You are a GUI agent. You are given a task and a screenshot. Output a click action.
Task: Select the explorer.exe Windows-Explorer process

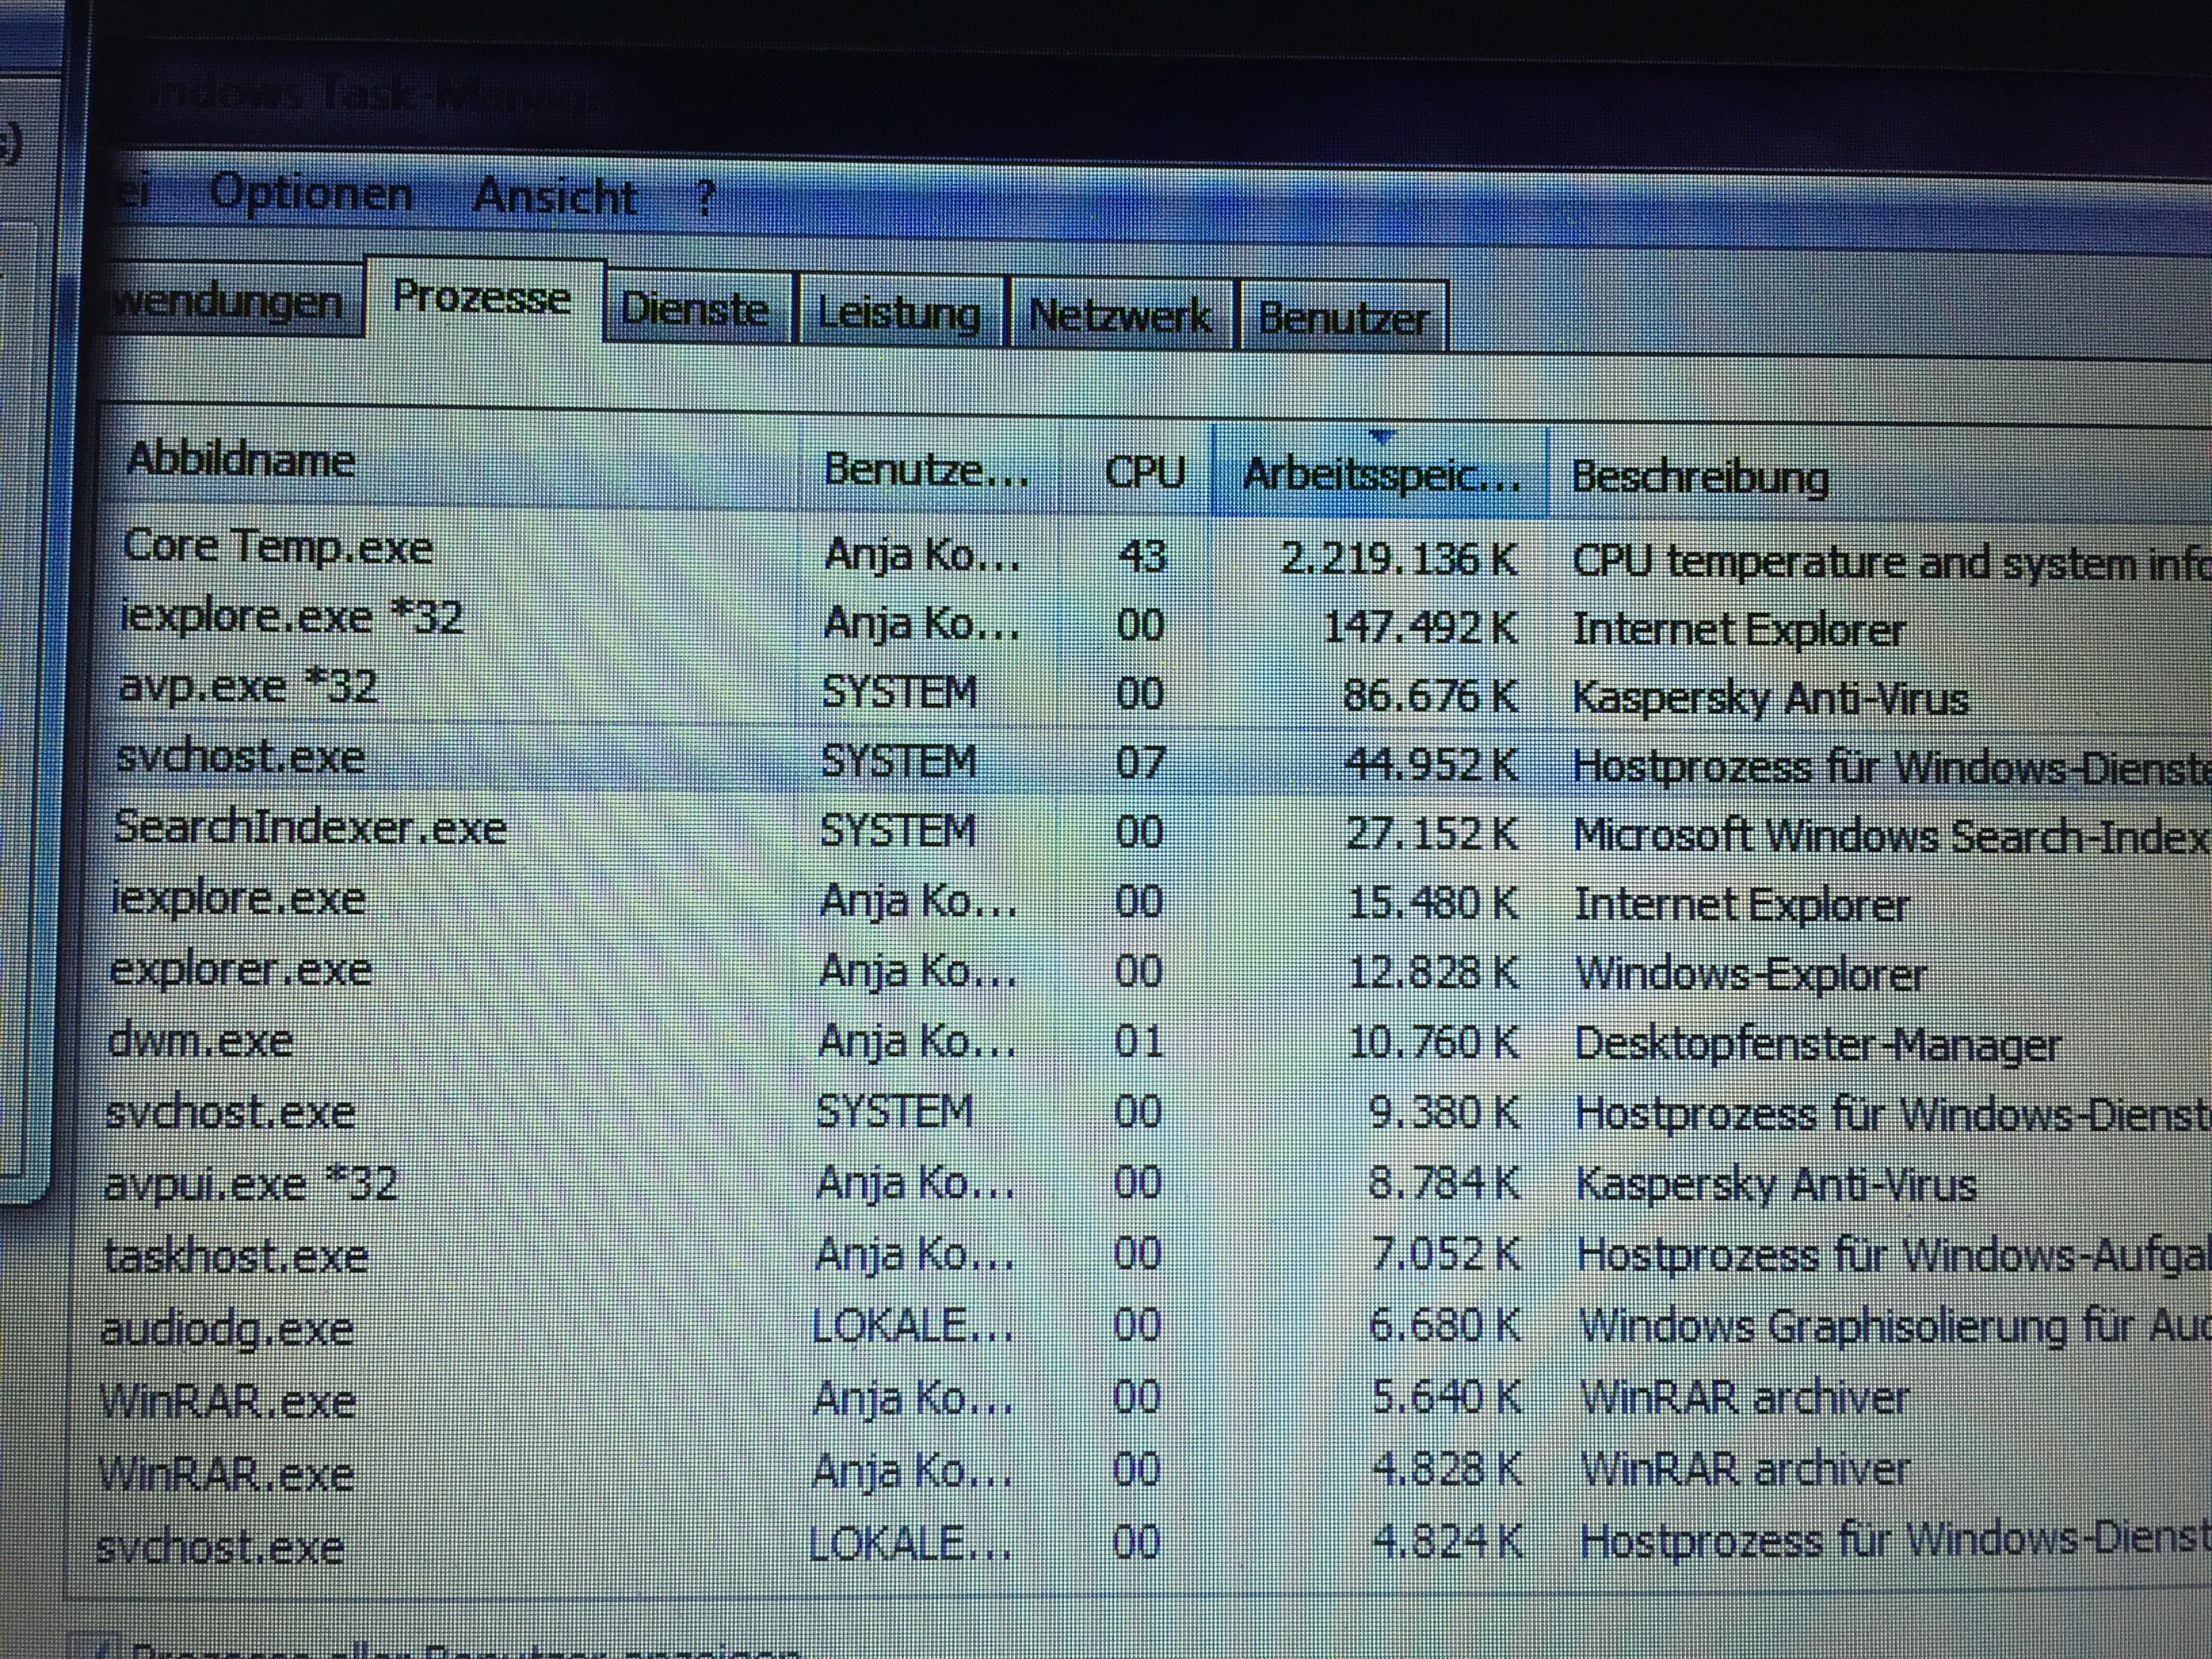tap(240, 970)
